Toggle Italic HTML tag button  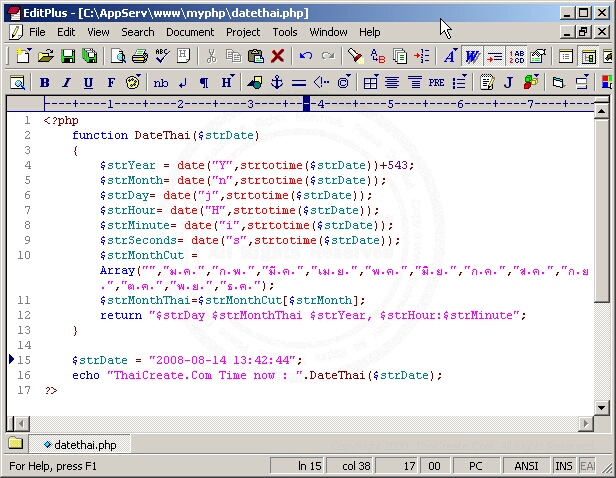coord(67,82)
